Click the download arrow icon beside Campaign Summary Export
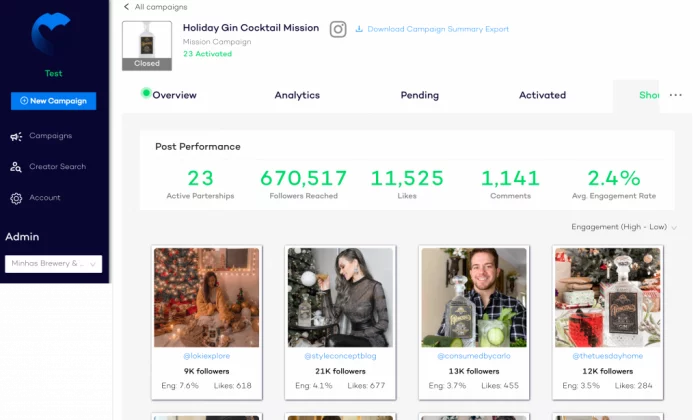 (358, 29)
